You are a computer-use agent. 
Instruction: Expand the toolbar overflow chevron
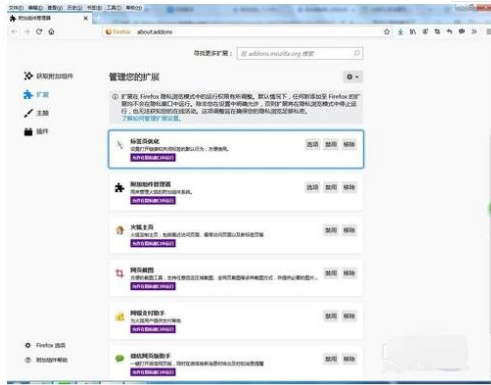[x=474, y=32]
